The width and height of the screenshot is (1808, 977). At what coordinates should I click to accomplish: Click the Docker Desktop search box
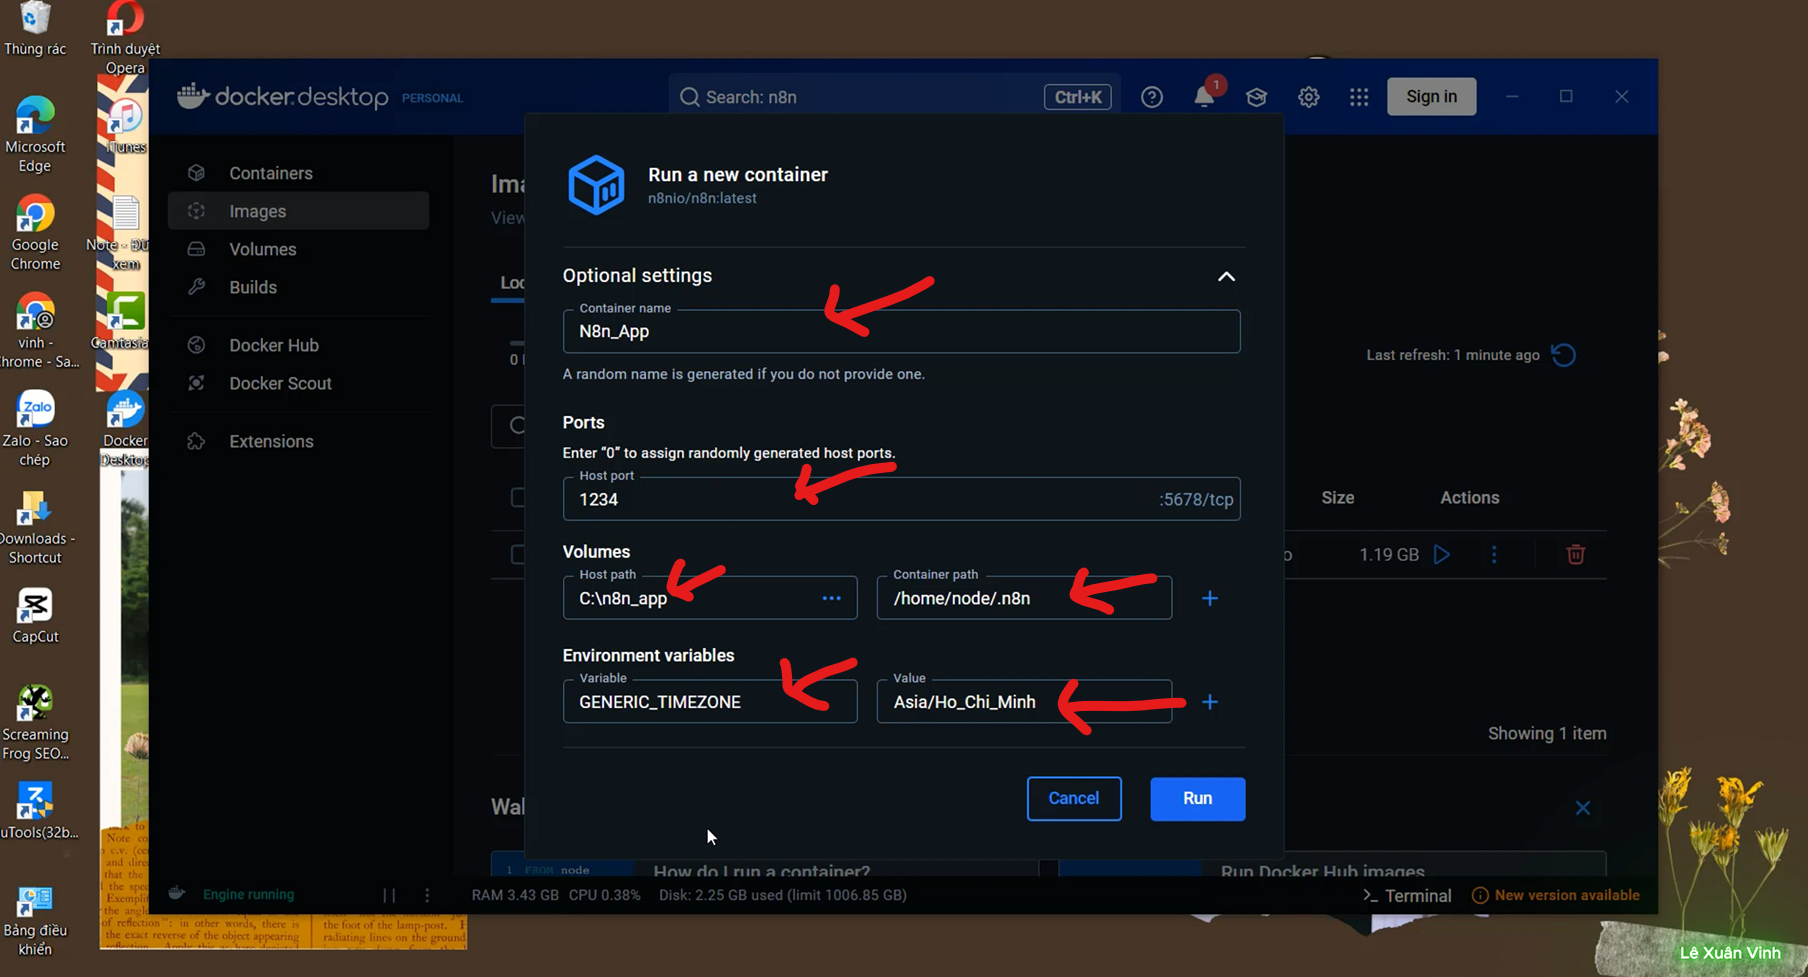[894, 97]
